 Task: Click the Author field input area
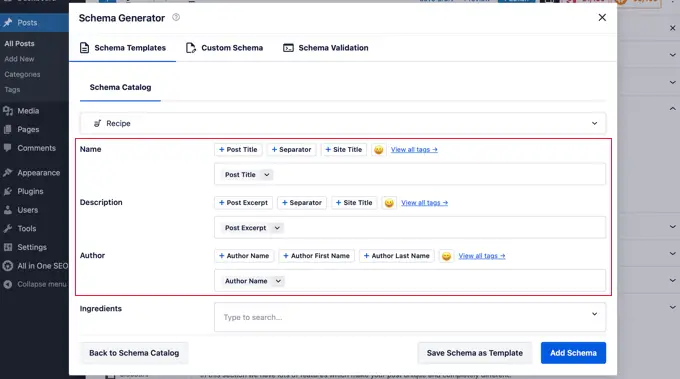pos(410,281)
